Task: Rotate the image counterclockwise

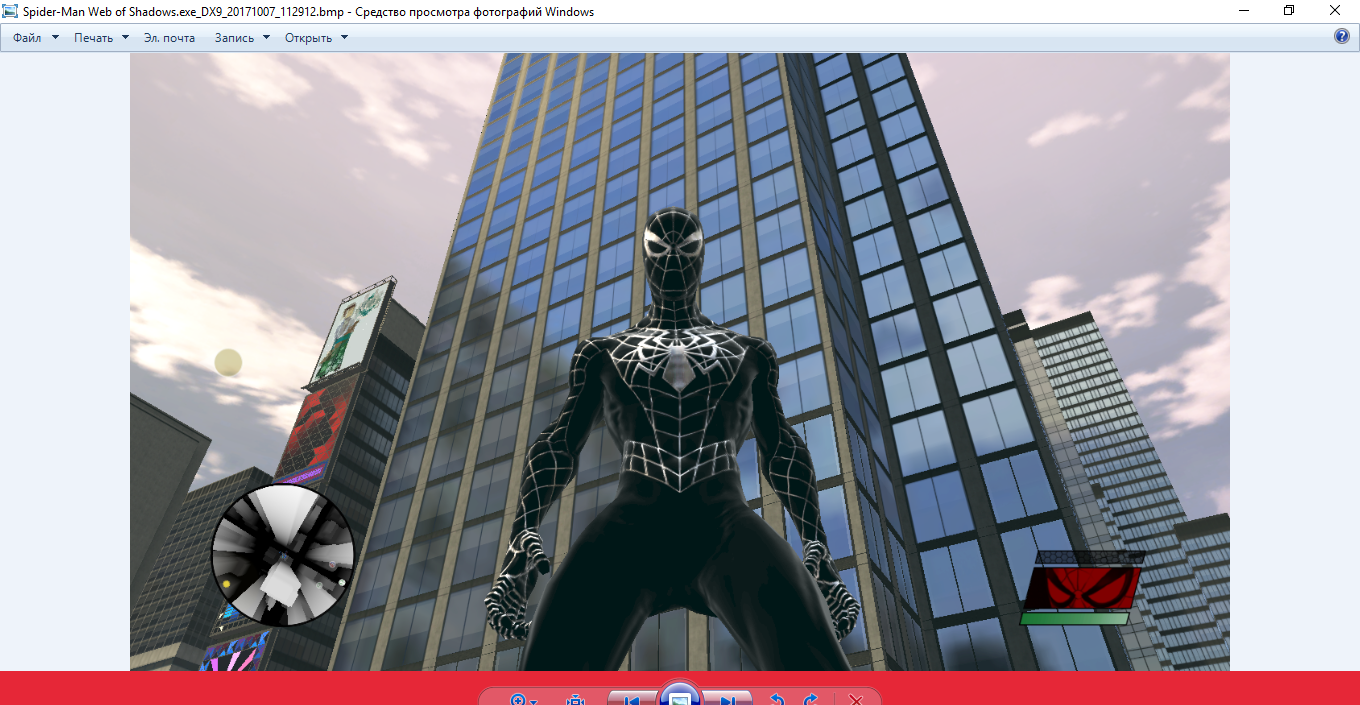Action: pos(775,699)
